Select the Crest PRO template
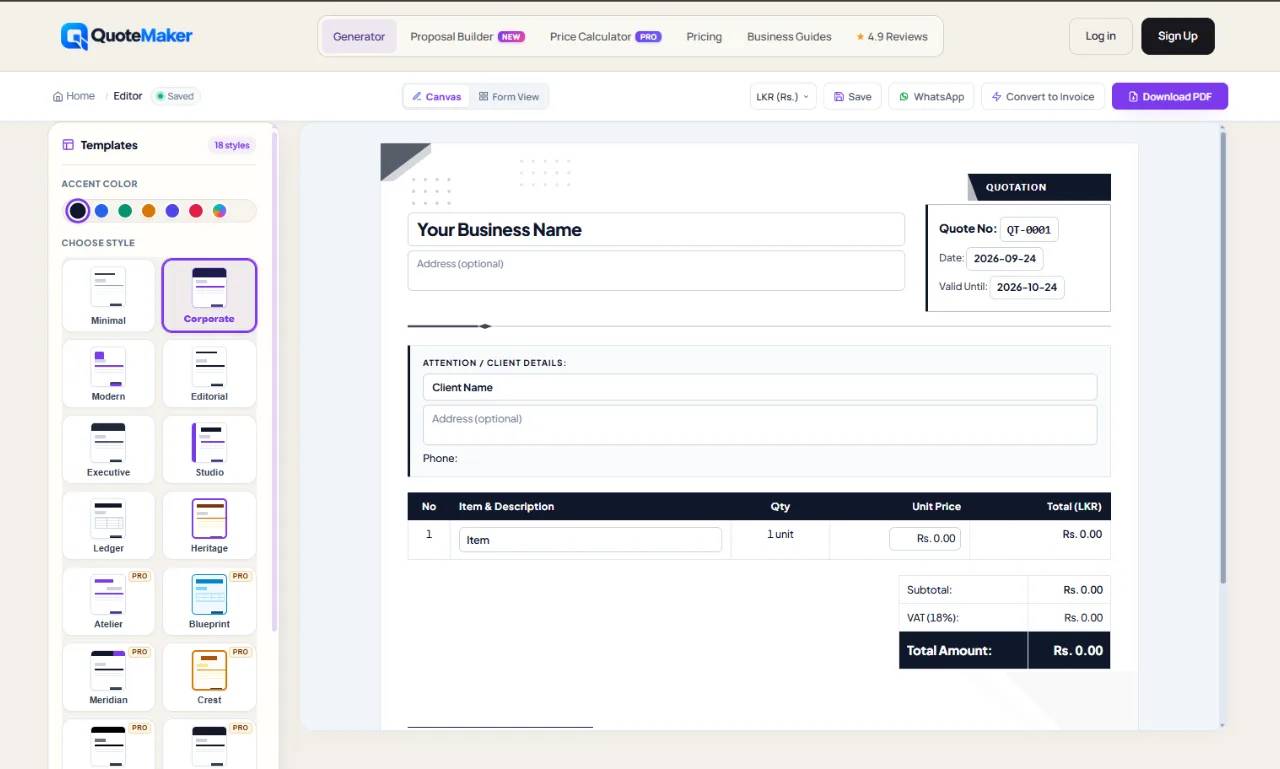This screenshot has height=769, width=1280. (x=209, y=677)
